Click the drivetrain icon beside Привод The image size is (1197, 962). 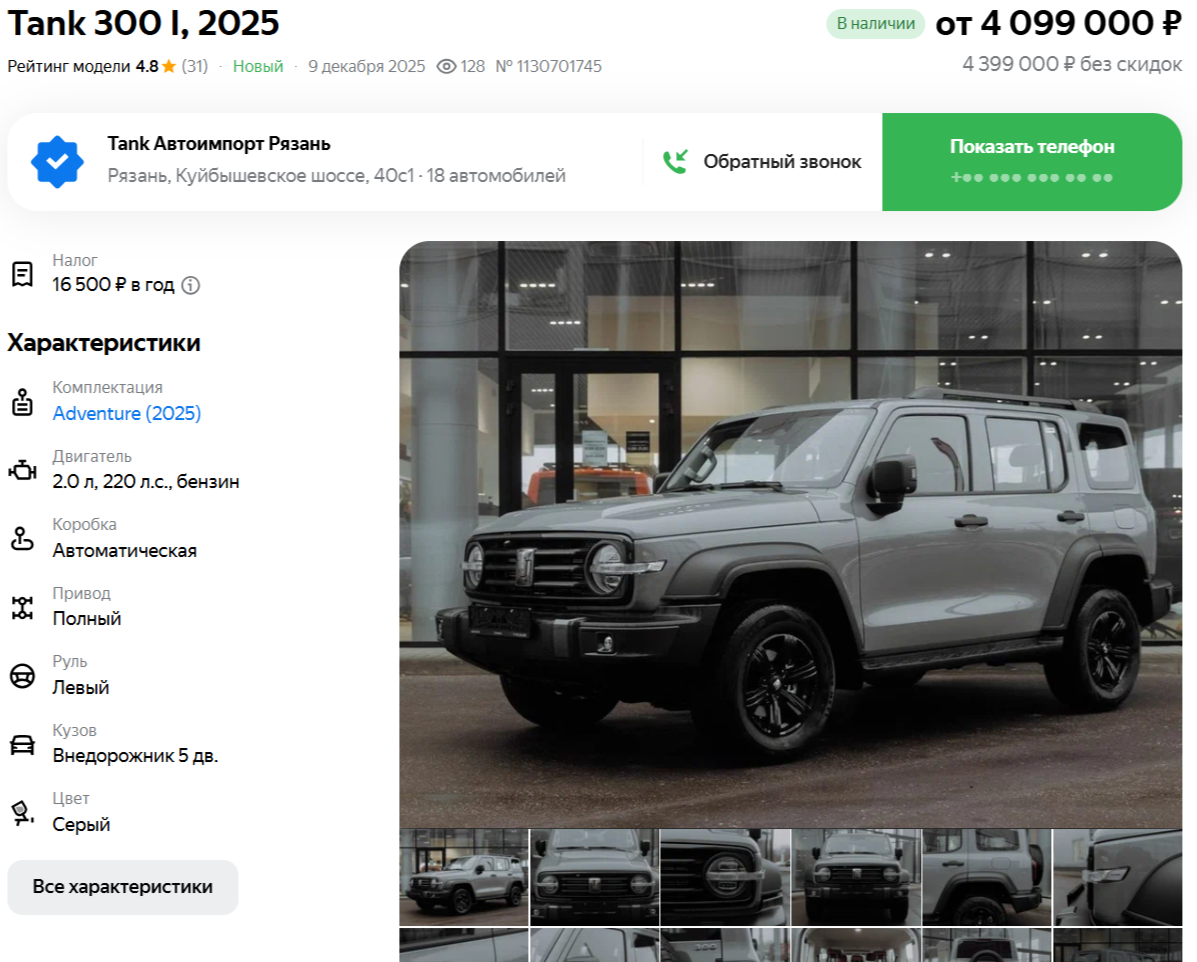pyautogui.click(x=22, y=607)
